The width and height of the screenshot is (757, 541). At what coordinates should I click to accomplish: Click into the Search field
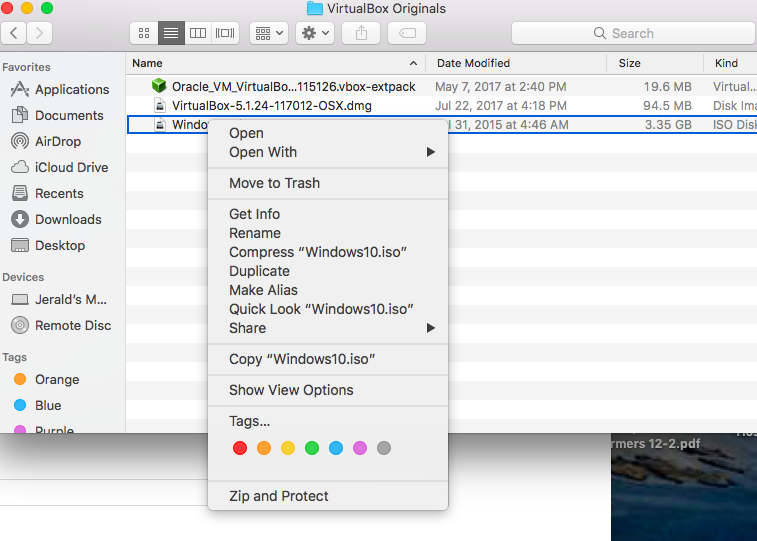(x=633, y=33)
